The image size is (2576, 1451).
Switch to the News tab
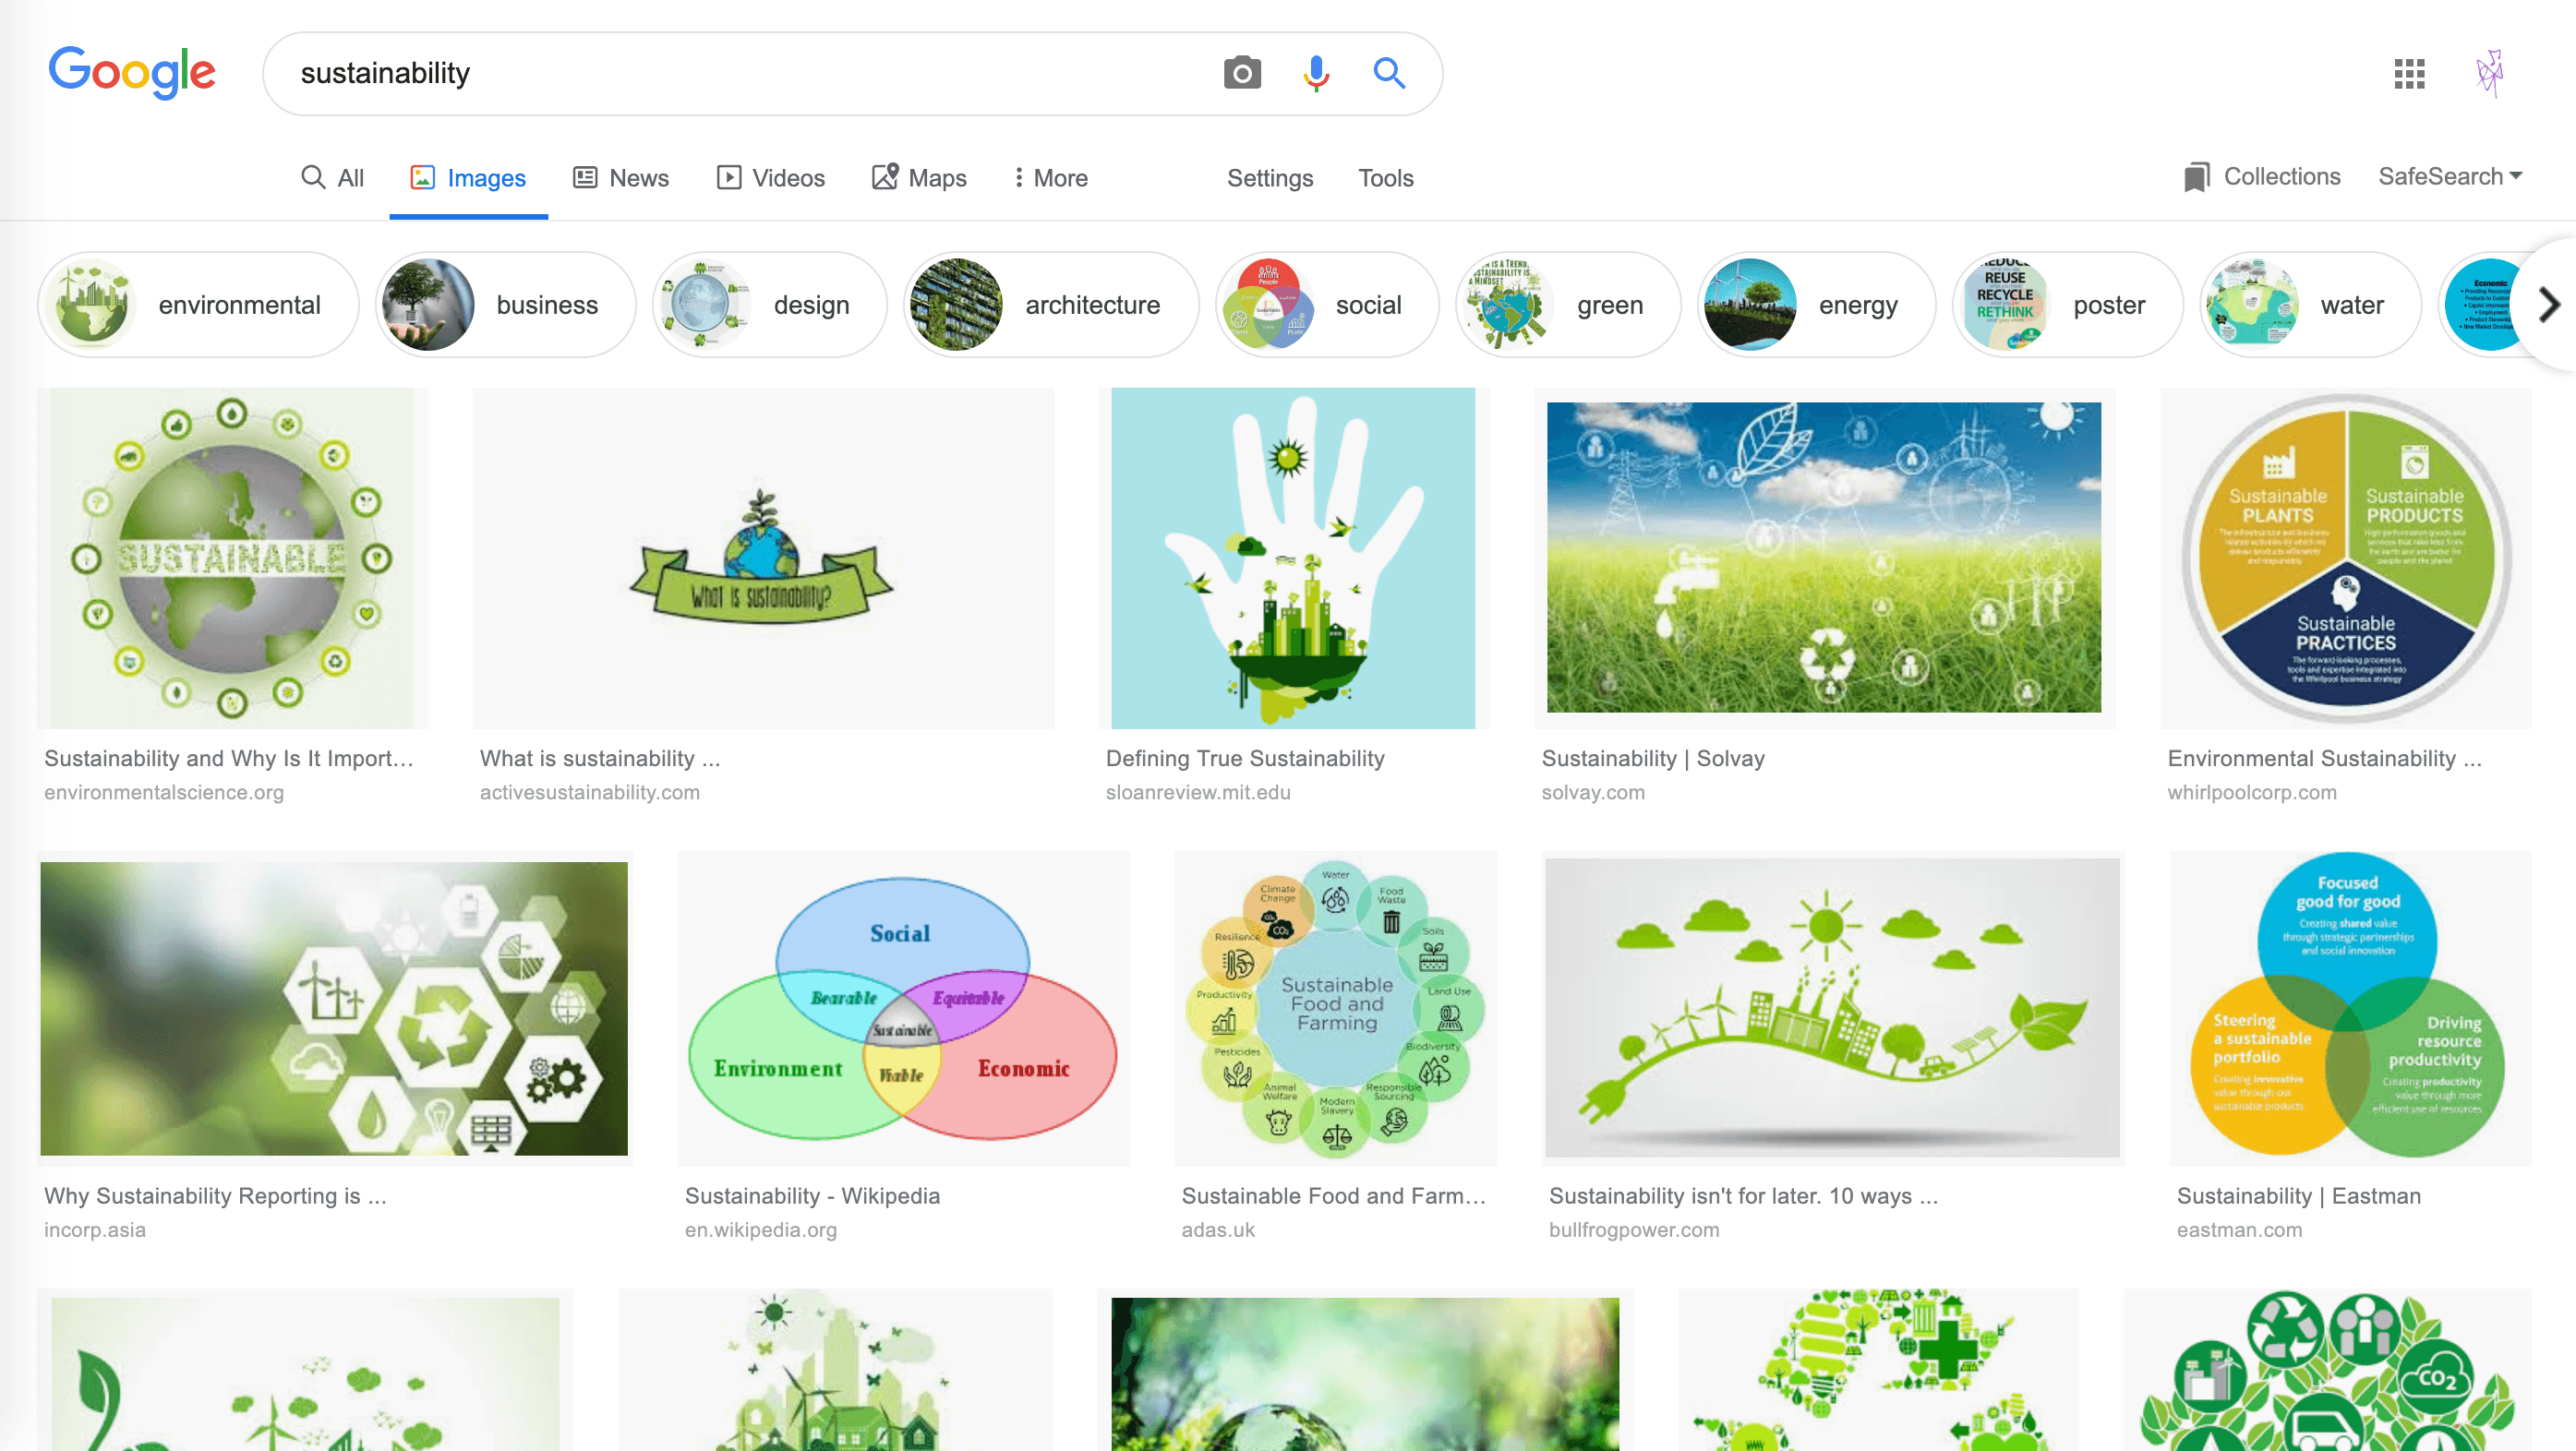[x=621, y=178]
